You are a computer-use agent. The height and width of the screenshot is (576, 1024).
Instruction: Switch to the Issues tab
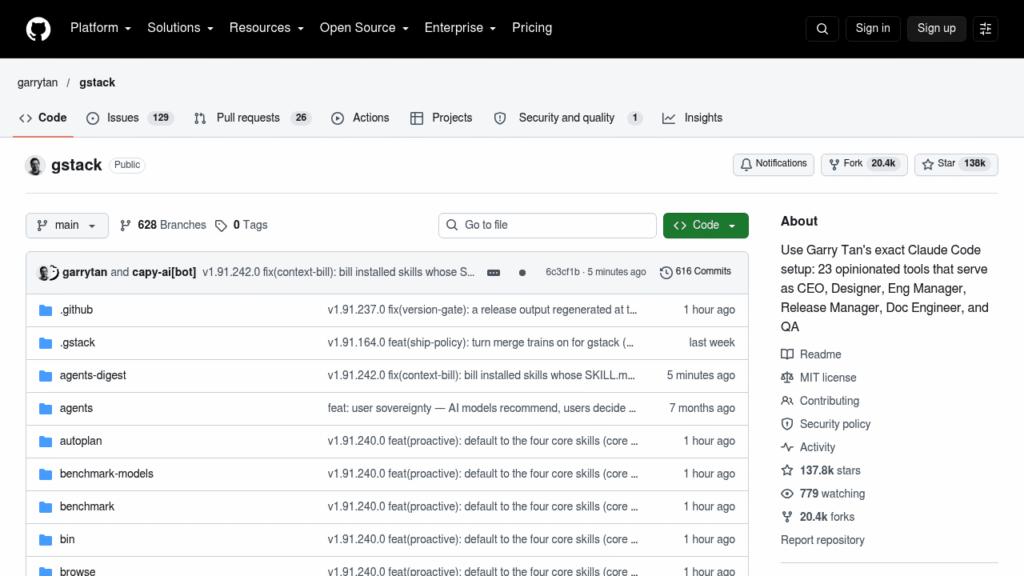130,118
